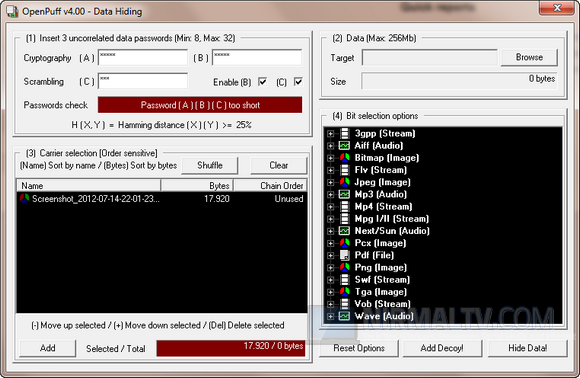This screenshot has height=378, width=580.
Task: Click the Mp3 (Audio) waveform icon
Action: coord(344,194)
